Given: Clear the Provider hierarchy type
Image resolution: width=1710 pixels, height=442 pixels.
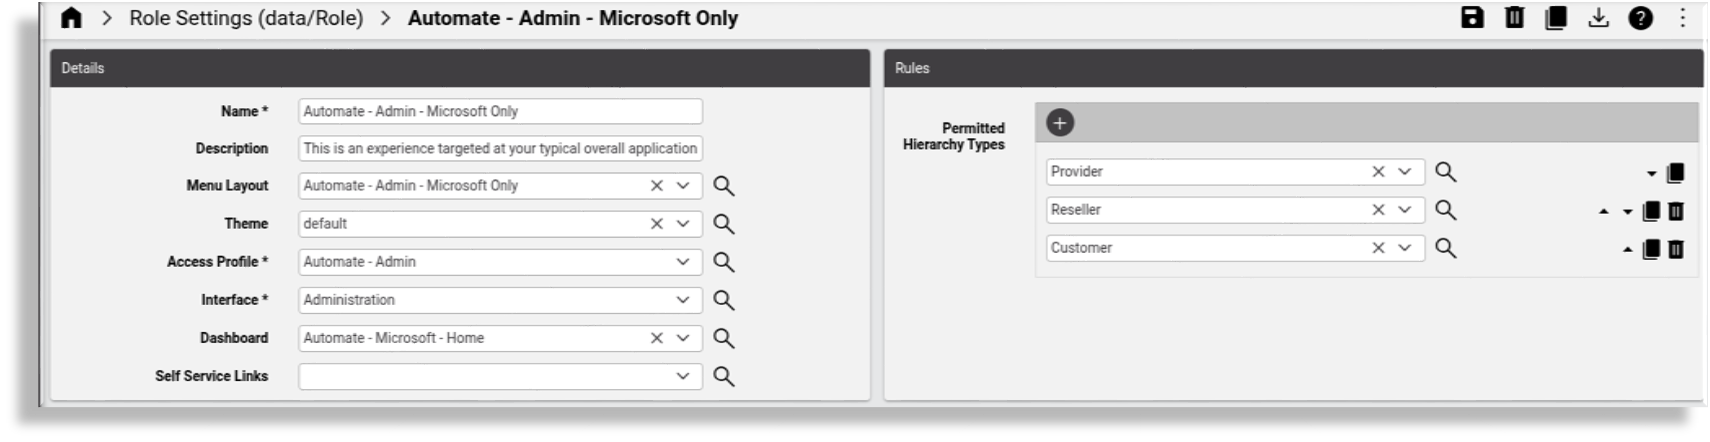Looking at the screenshot, I should click(1378, 172).
